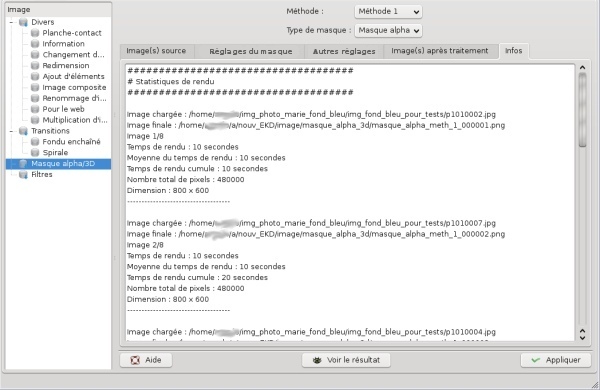
Task: Click the Masque alpha/3D folder icon
Action: point(23,163)
